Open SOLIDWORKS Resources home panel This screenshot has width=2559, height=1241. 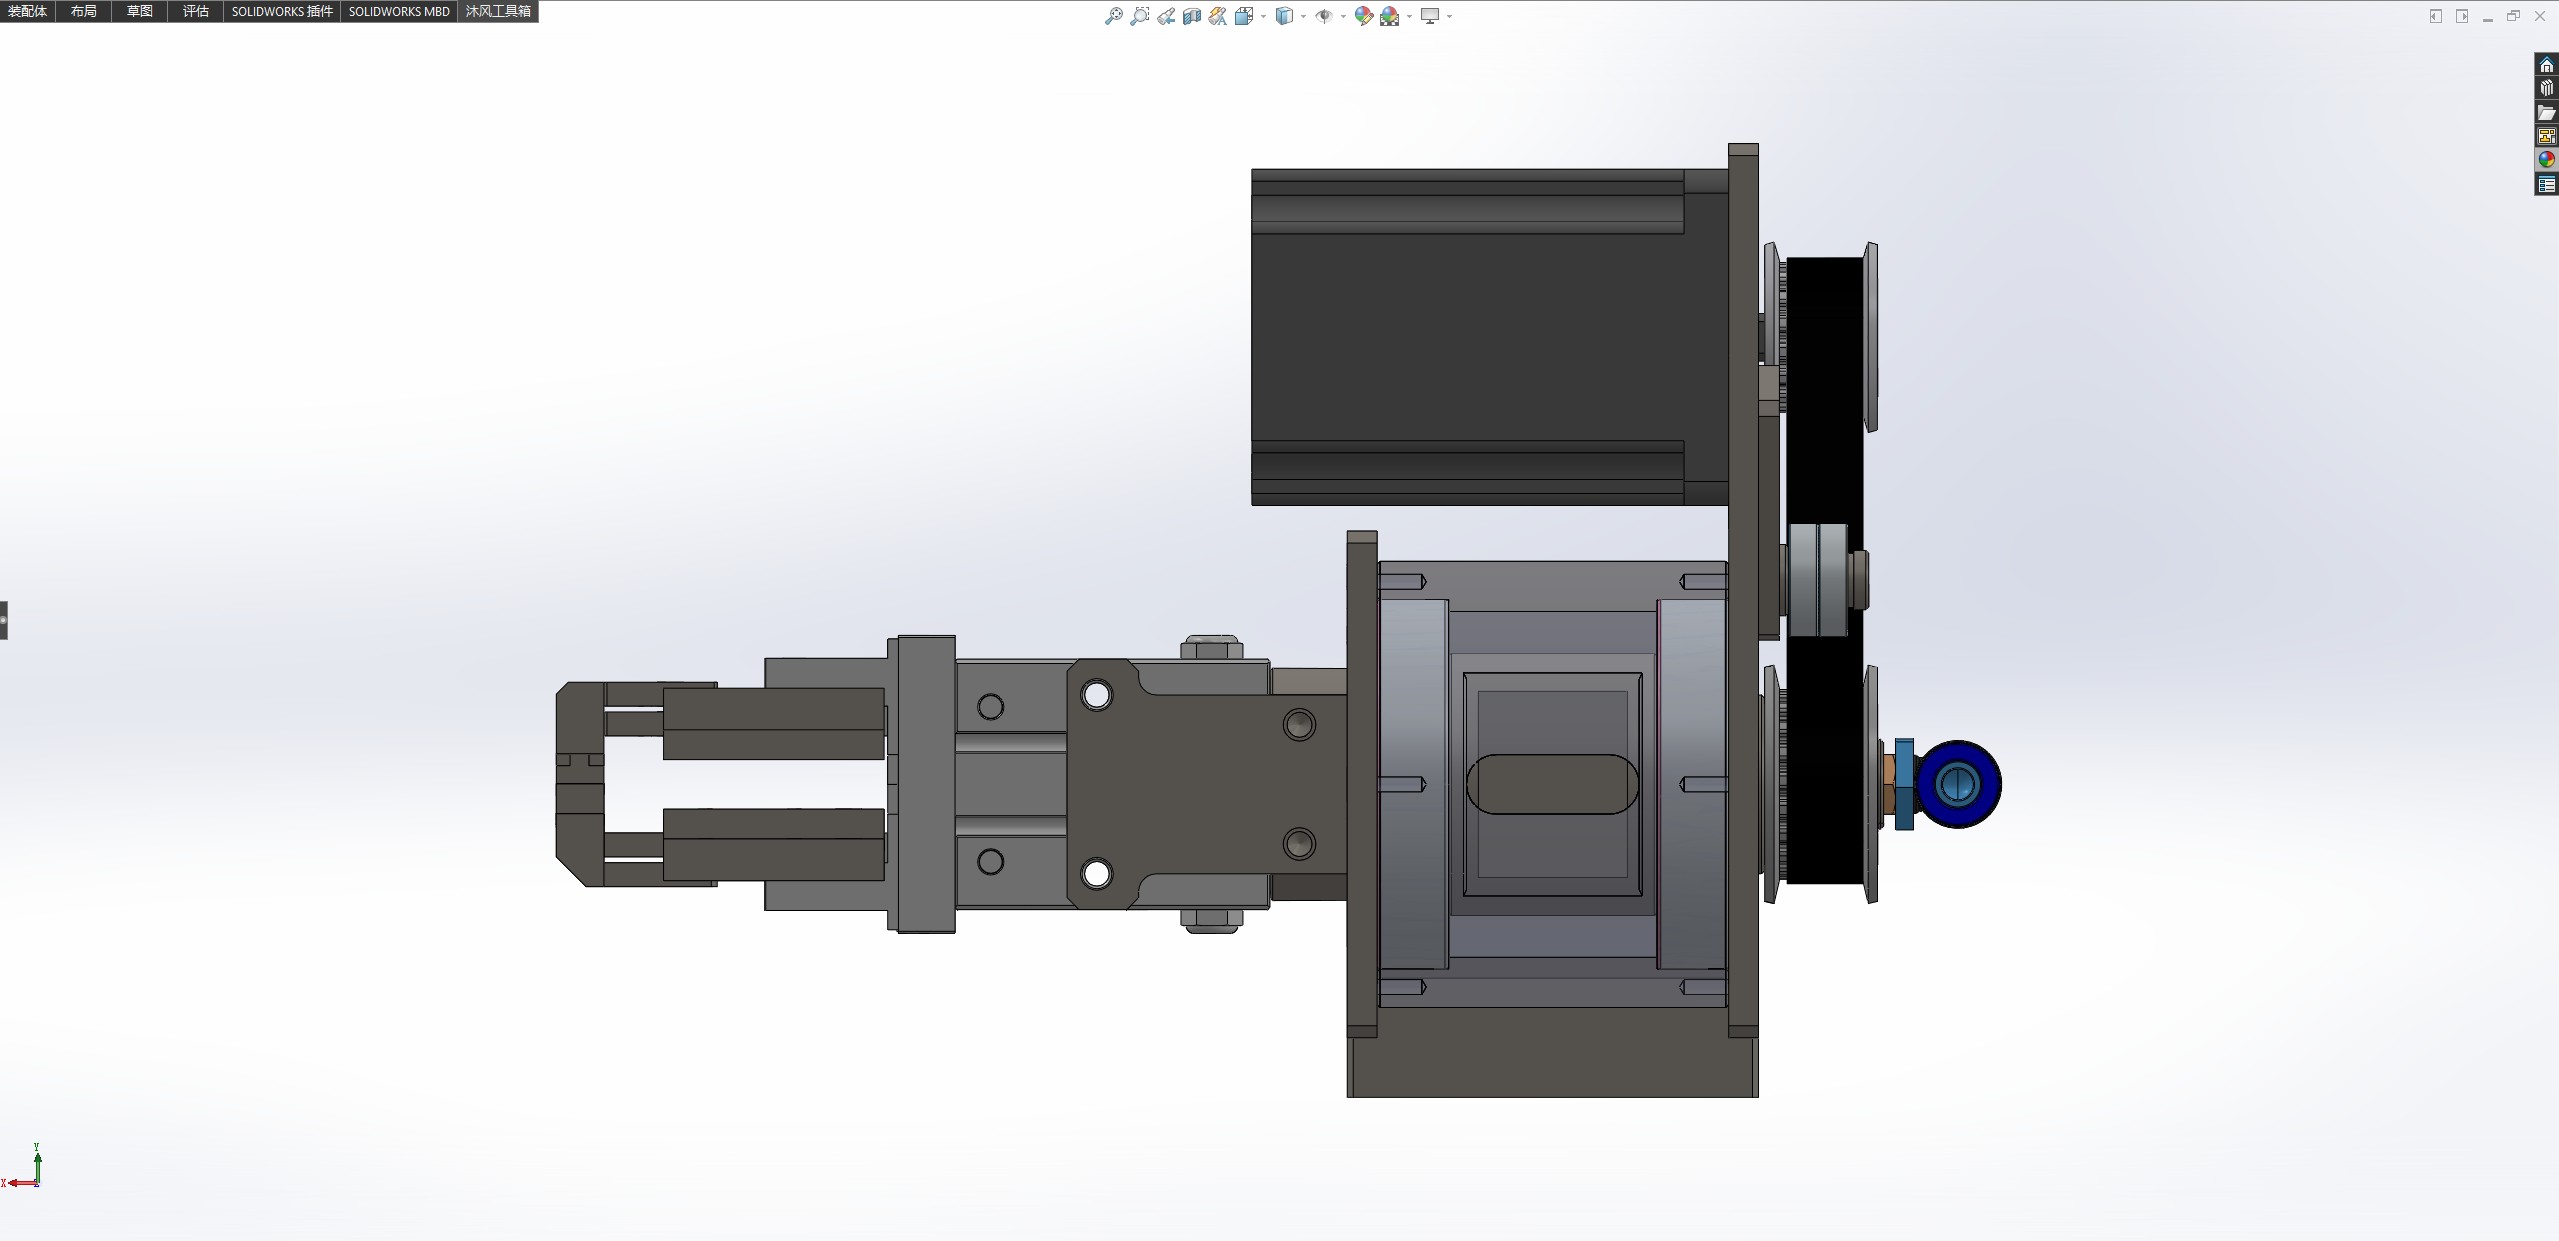click(x=2546, y=65)
